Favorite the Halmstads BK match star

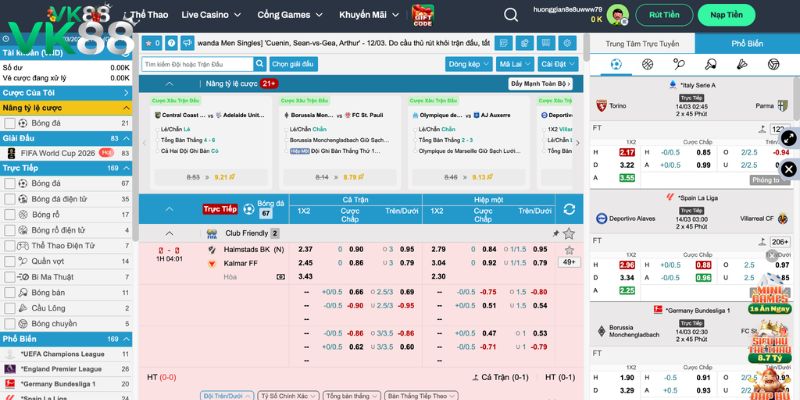click(x=569, y=250)
